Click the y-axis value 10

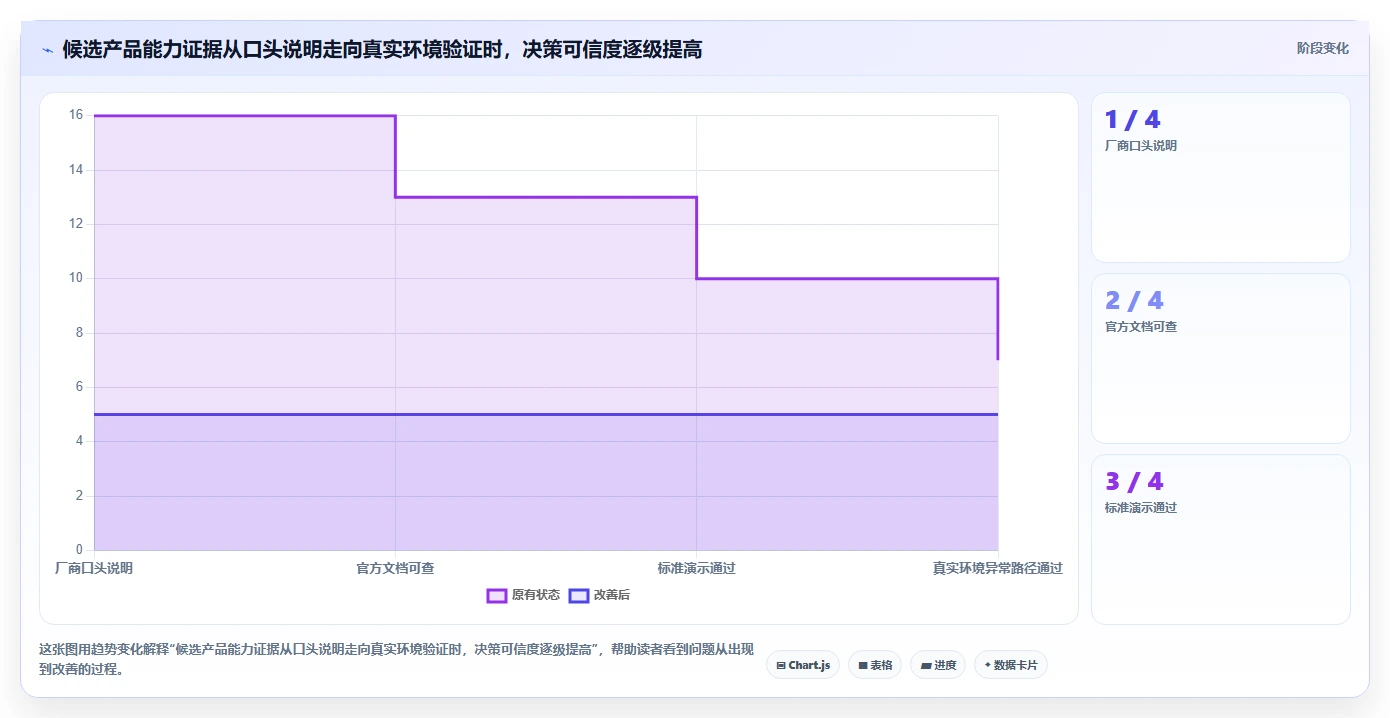pos(76,278)
